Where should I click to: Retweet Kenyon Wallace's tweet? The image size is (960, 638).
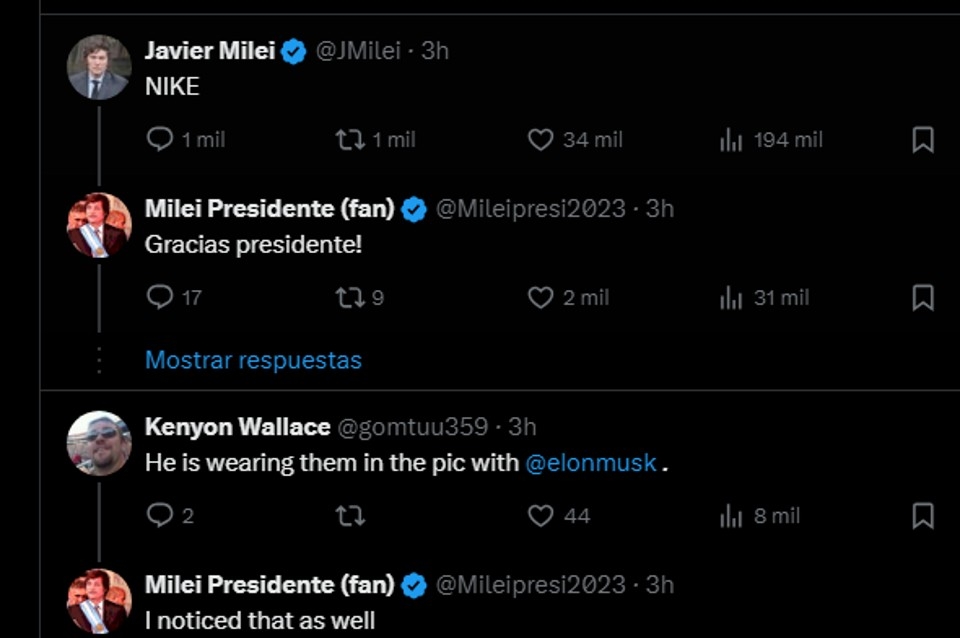(x=350, y=515)
